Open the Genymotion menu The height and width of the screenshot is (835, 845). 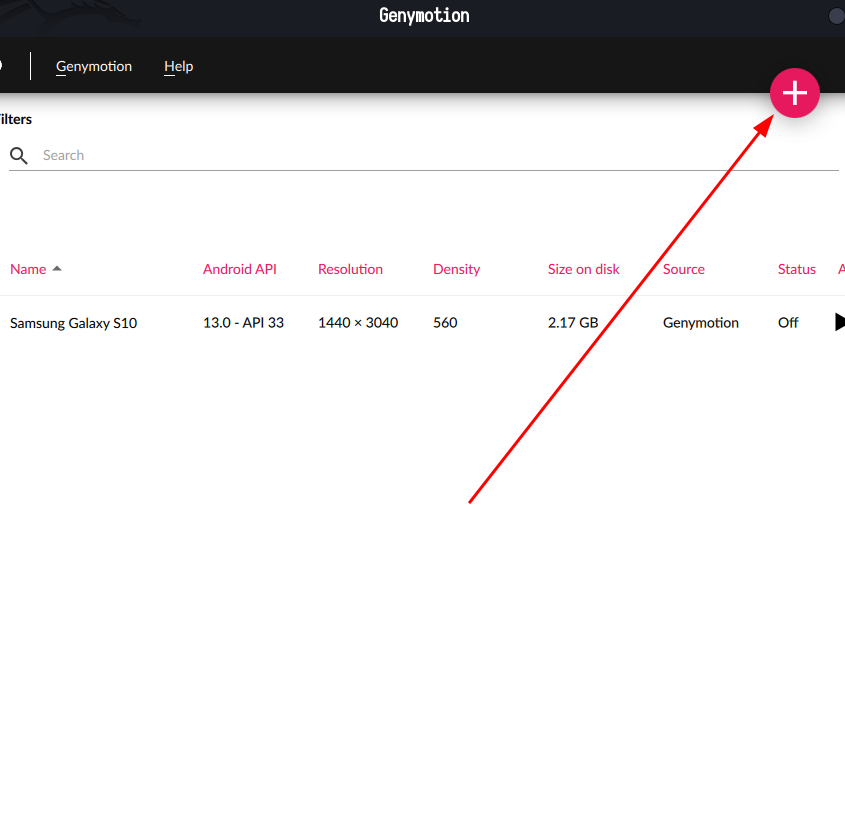click(x=94, y=66)
